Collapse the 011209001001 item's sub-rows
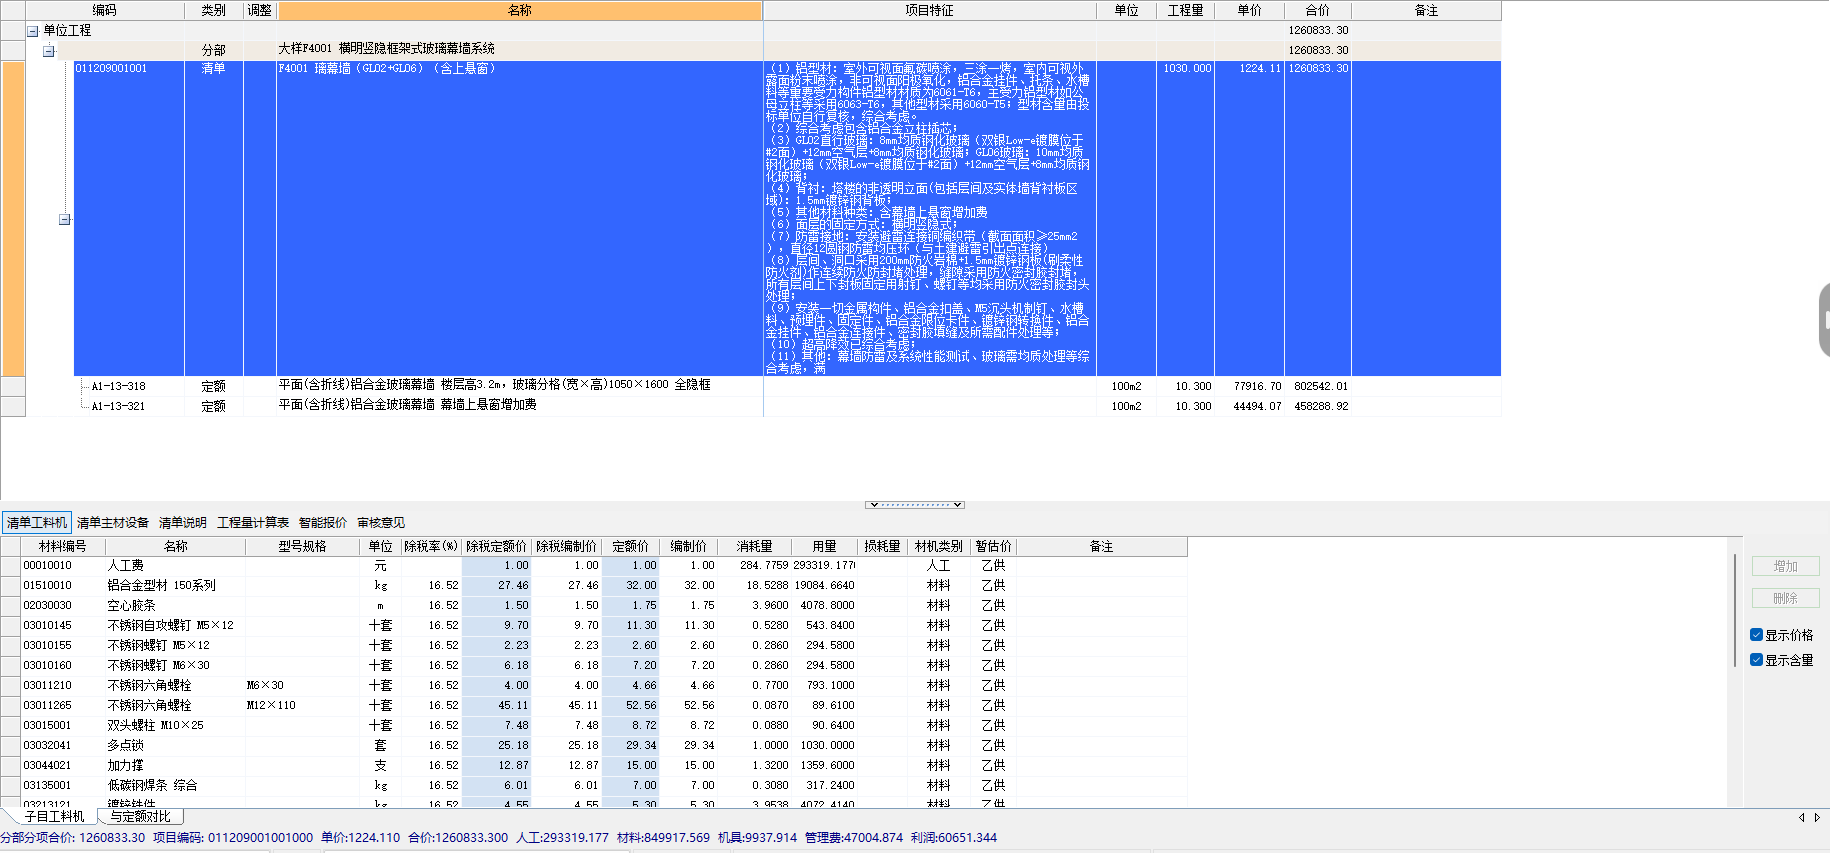Screen dimensions: 1830x853 [x=64, y=219]
